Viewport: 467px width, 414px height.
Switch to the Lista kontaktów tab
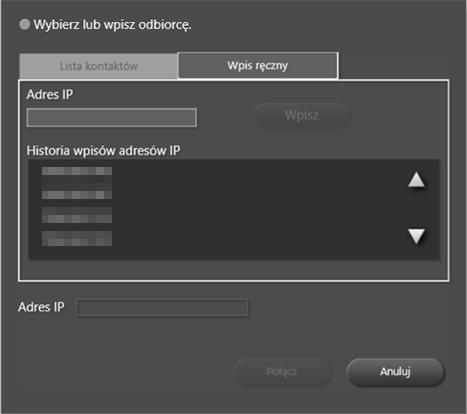[98, 66]
